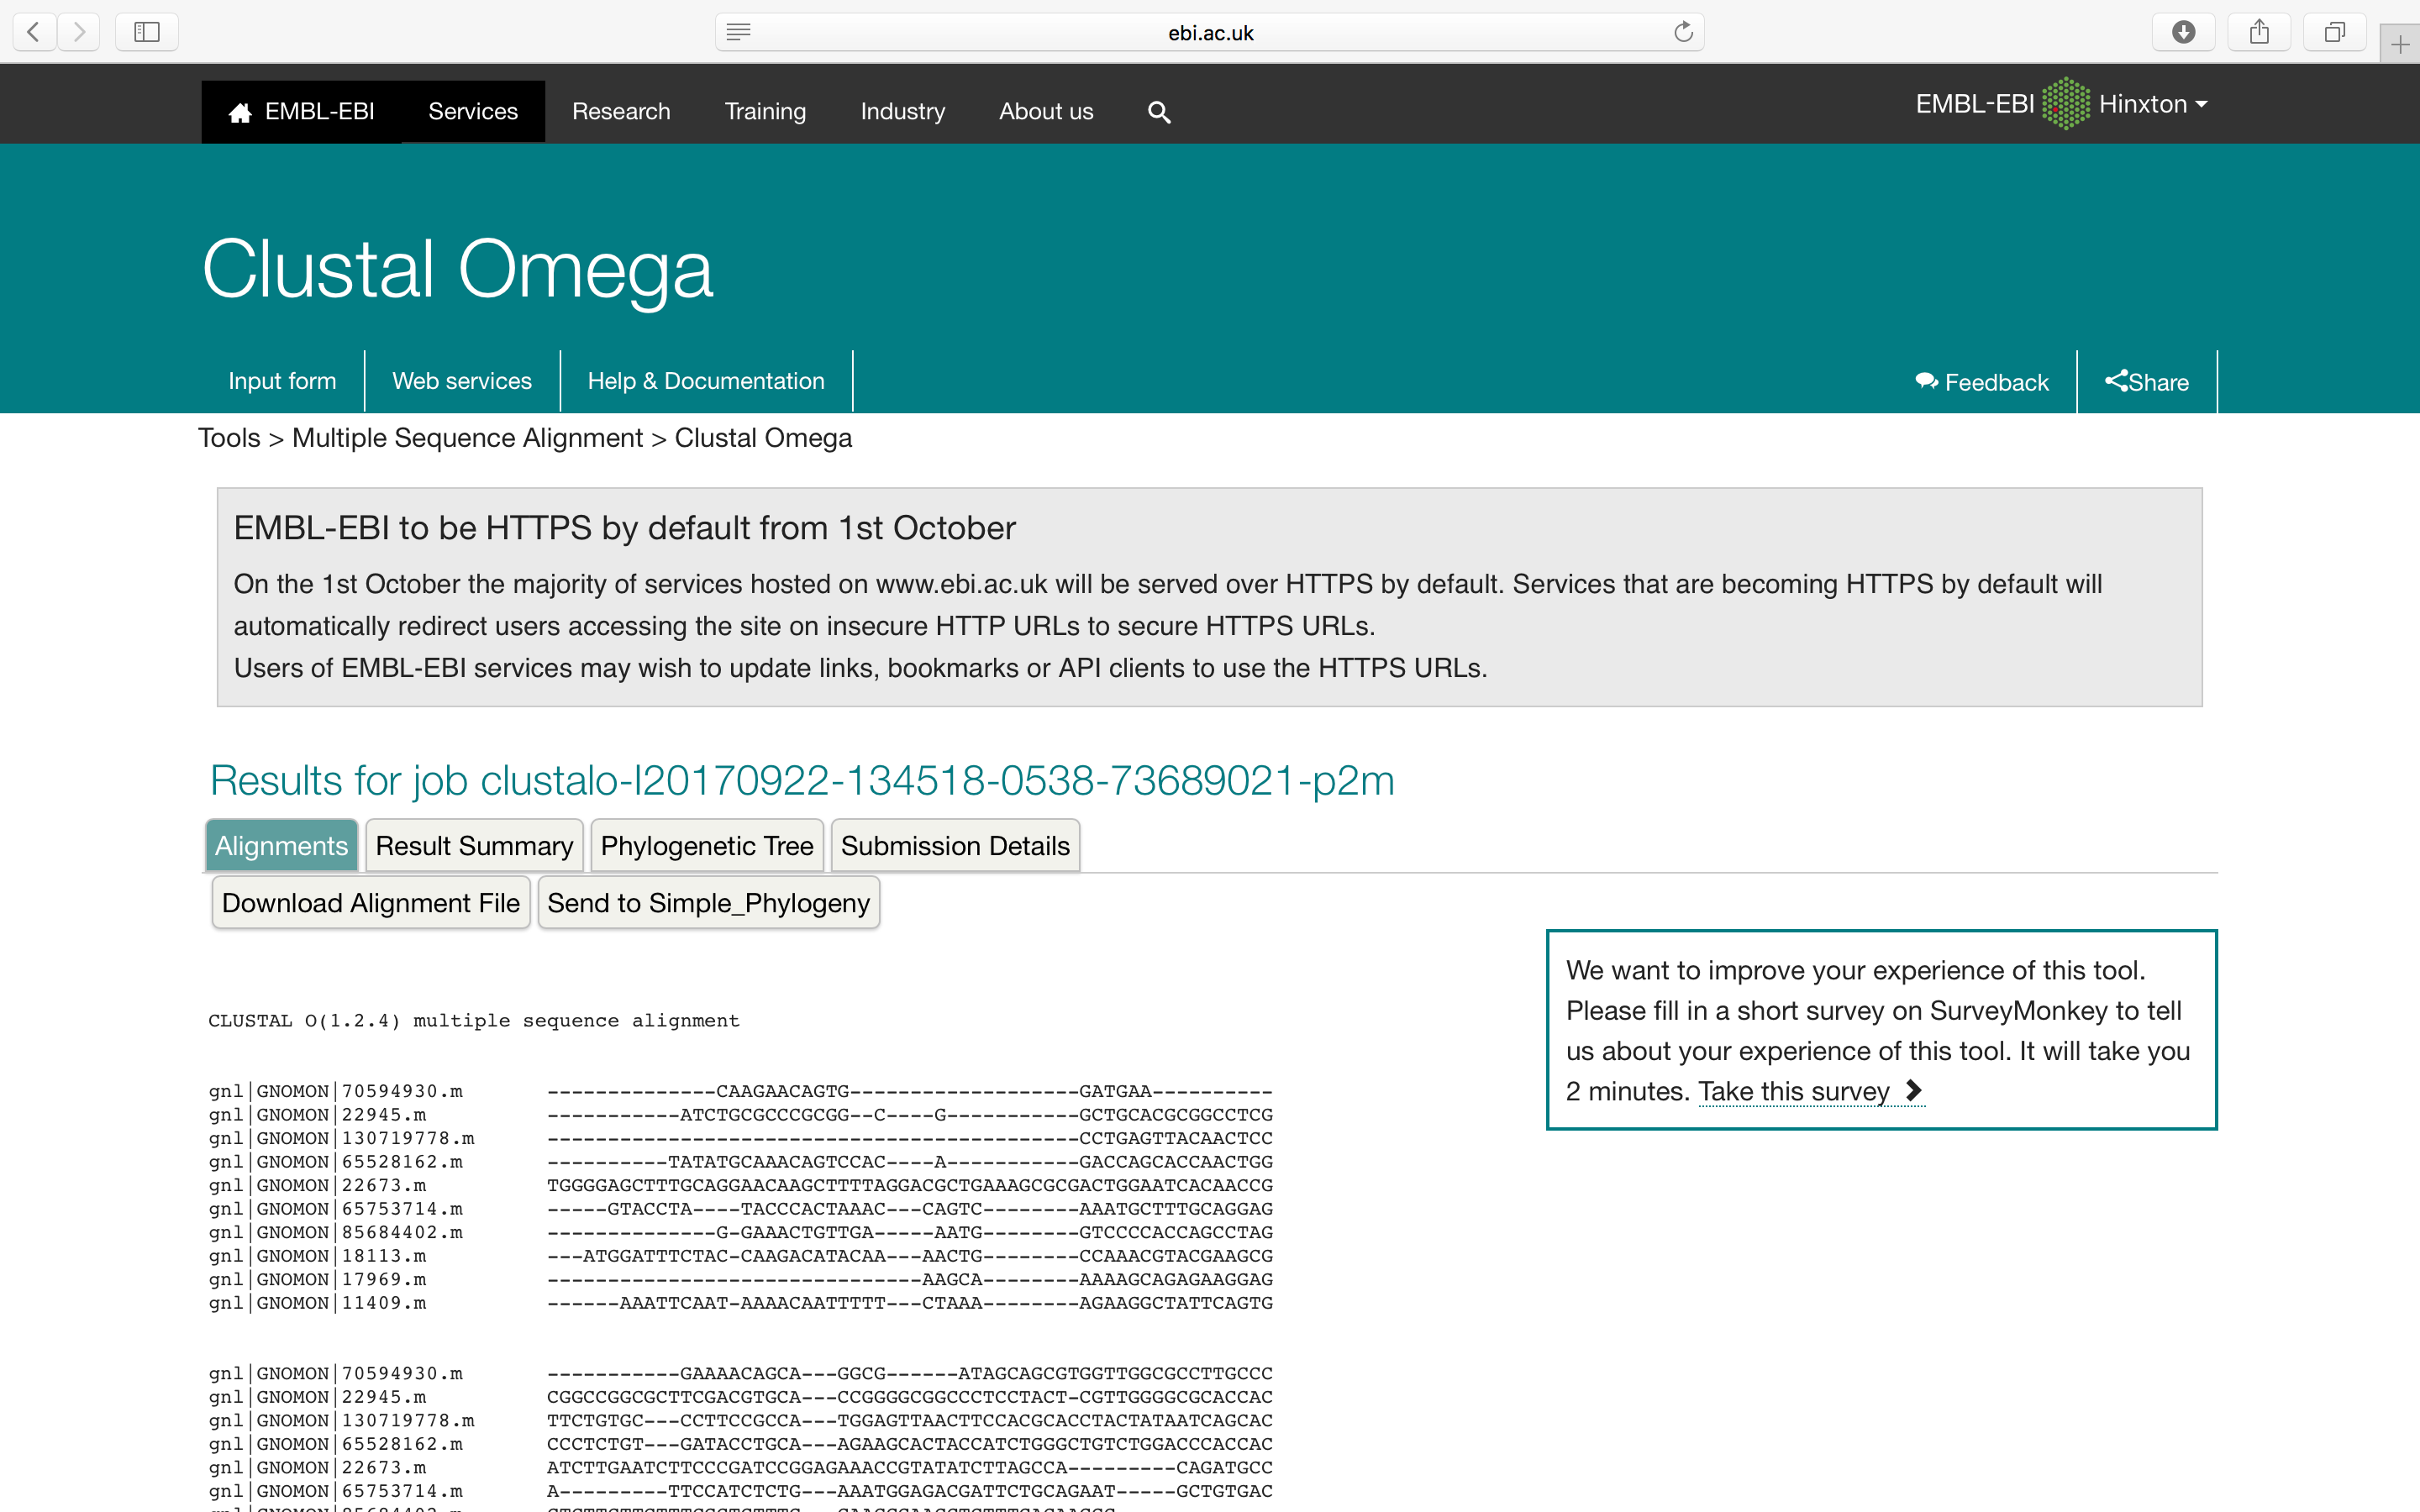Open the Safari downloads icon
This screenshot has height=1512, width=2420.
point(2184,32)
